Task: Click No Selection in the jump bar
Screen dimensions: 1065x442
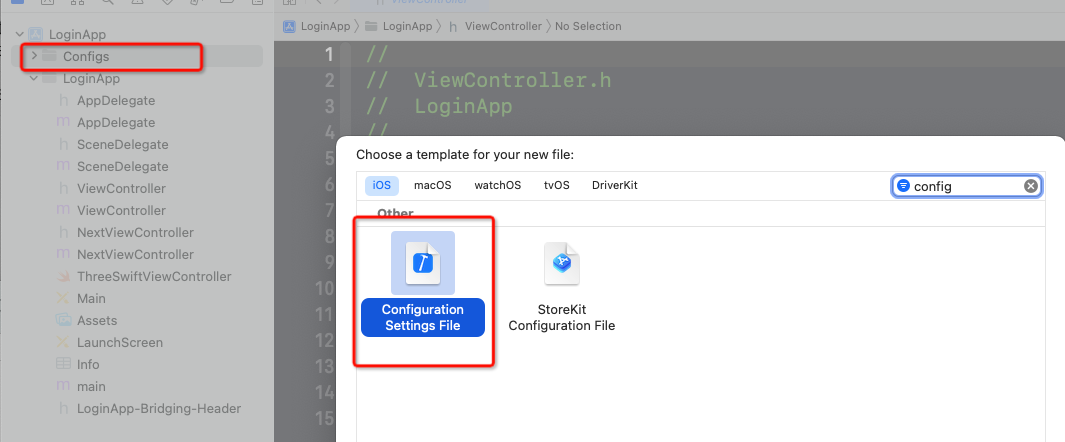Action: (588, 26)
